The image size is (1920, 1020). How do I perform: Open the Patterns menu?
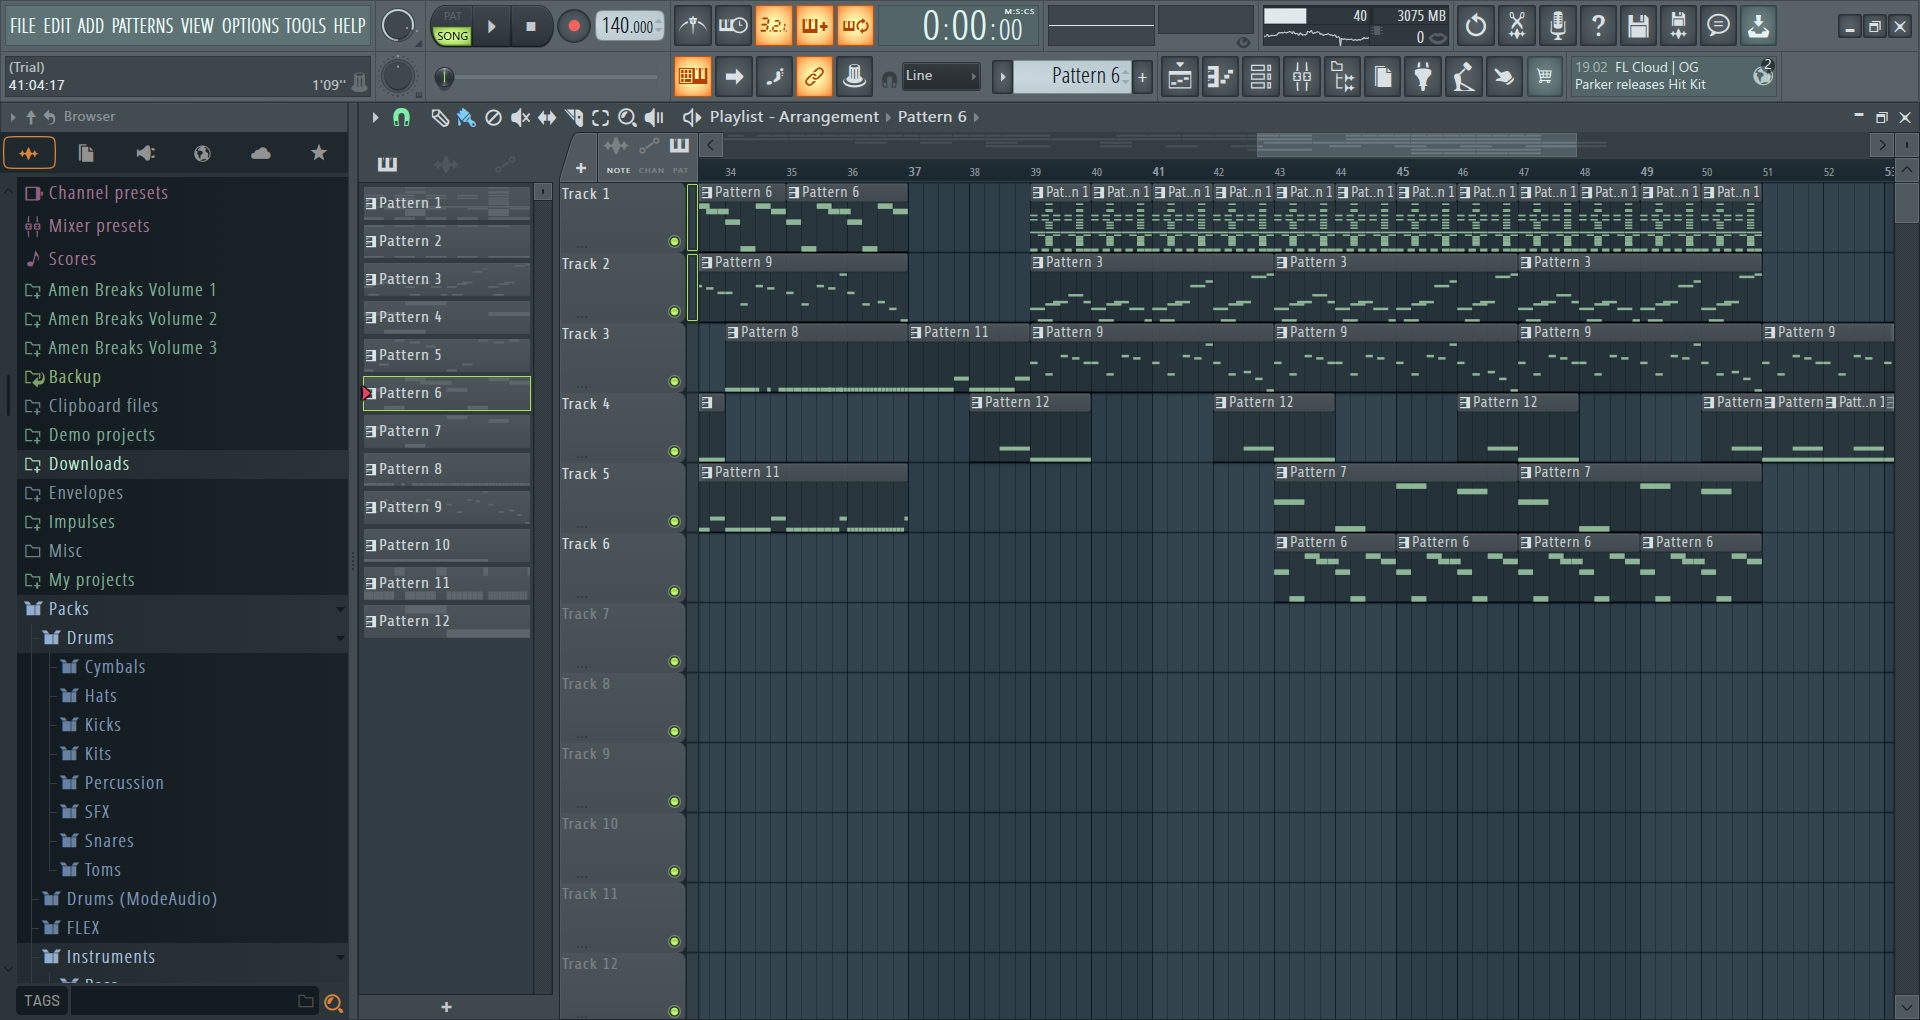pyautogui.click(x=142, y=26)
